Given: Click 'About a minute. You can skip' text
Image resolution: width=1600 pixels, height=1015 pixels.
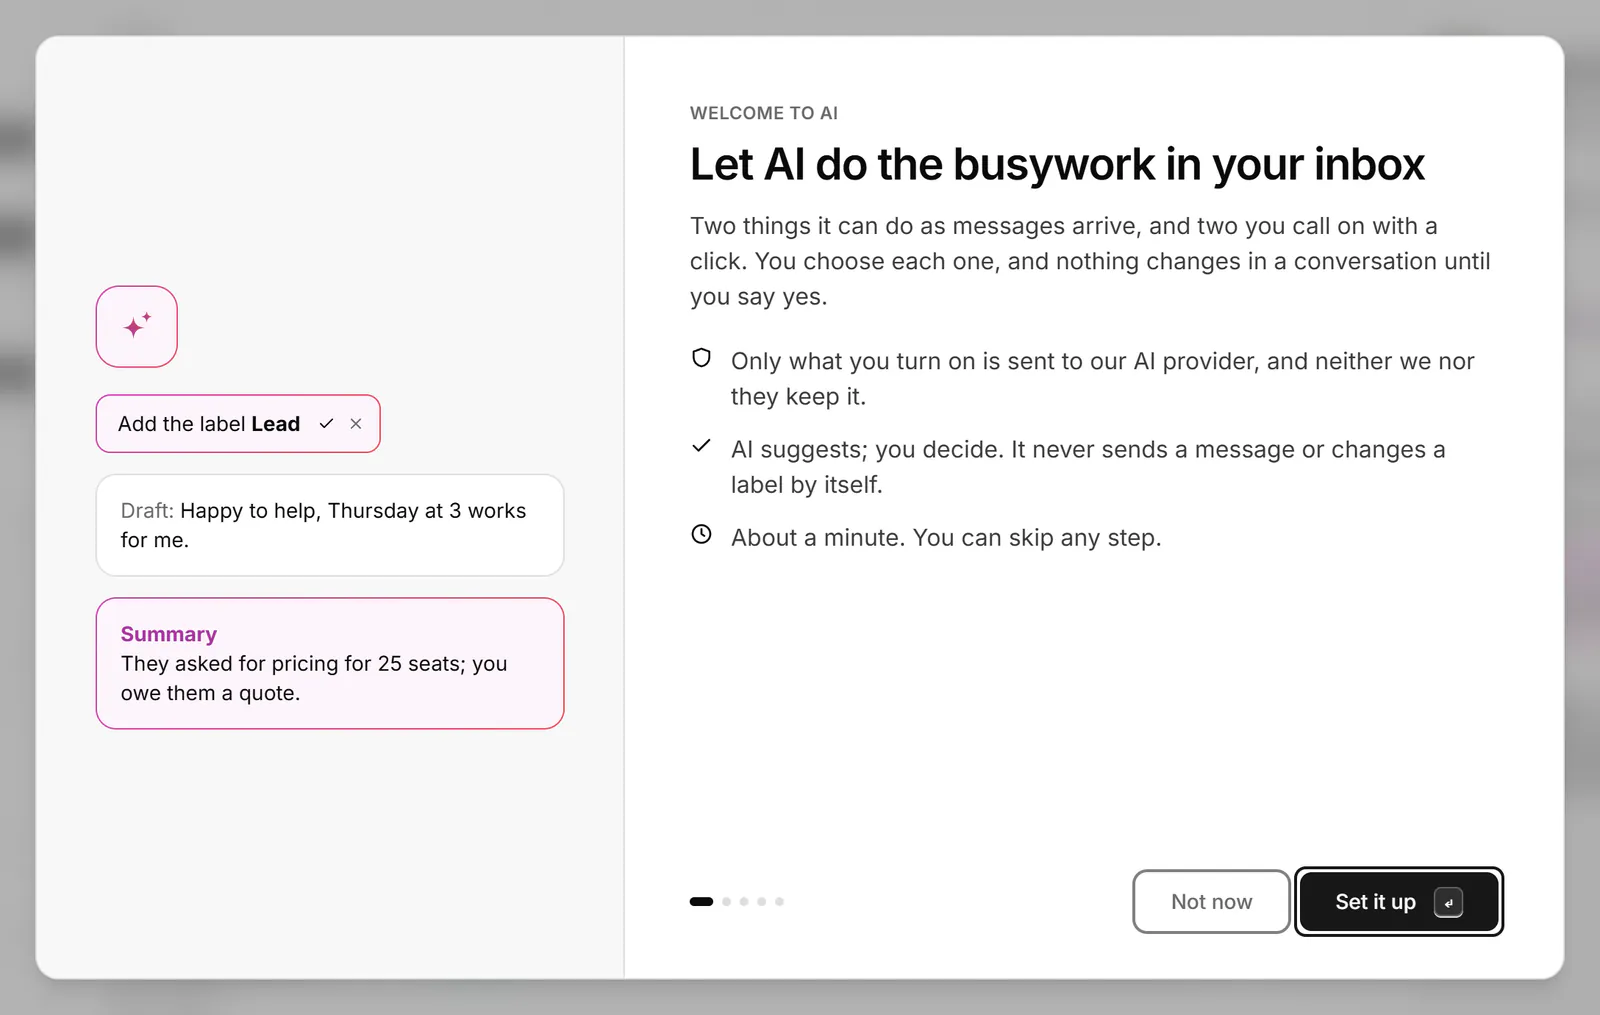Looking at the screenshot, I should coord(946,538).
